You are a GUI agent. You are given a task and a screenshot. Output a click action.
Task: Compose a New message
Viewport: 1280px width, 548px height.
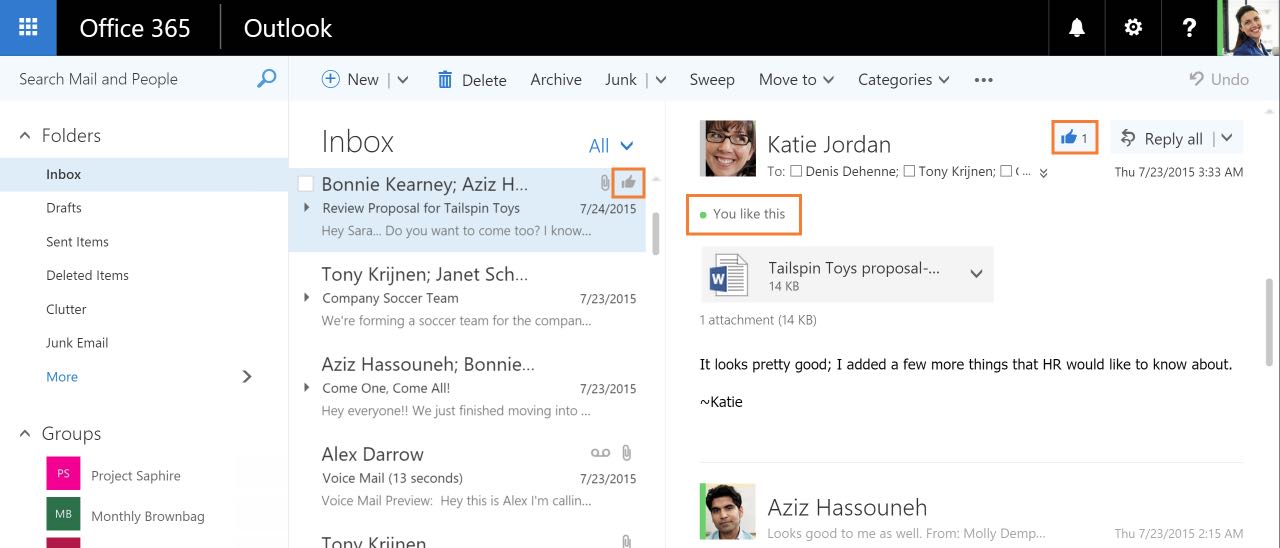pos(350,80)
